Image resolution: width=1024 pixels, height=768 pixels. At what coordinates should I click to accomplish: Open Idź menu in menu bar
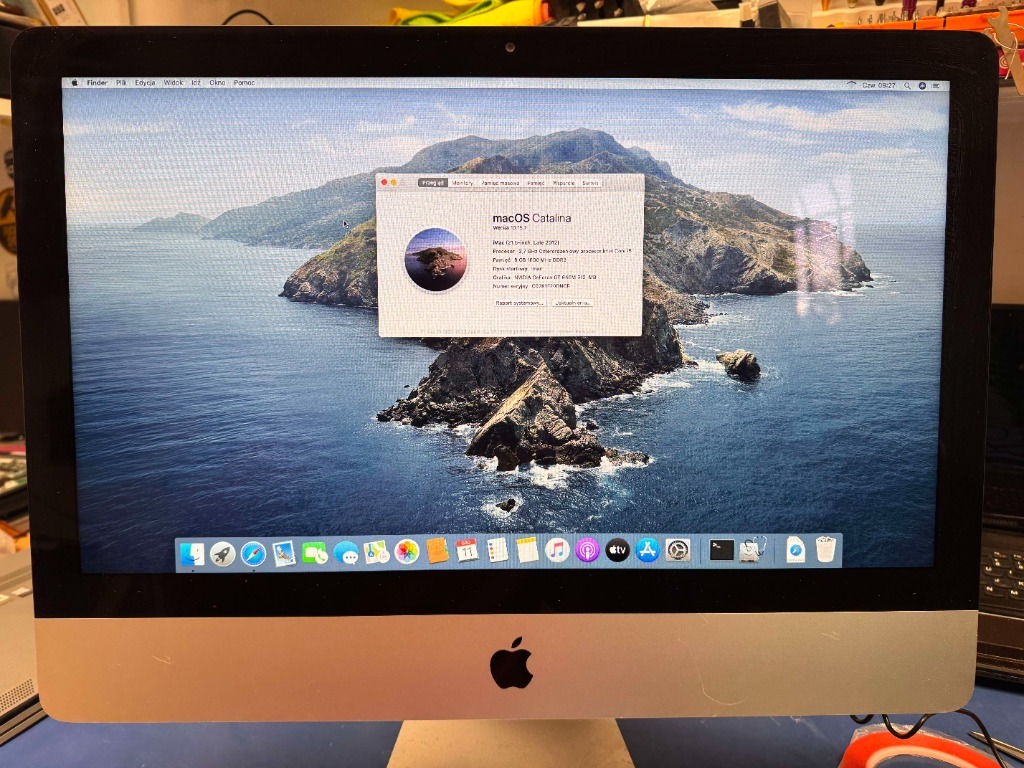point(196,83)
